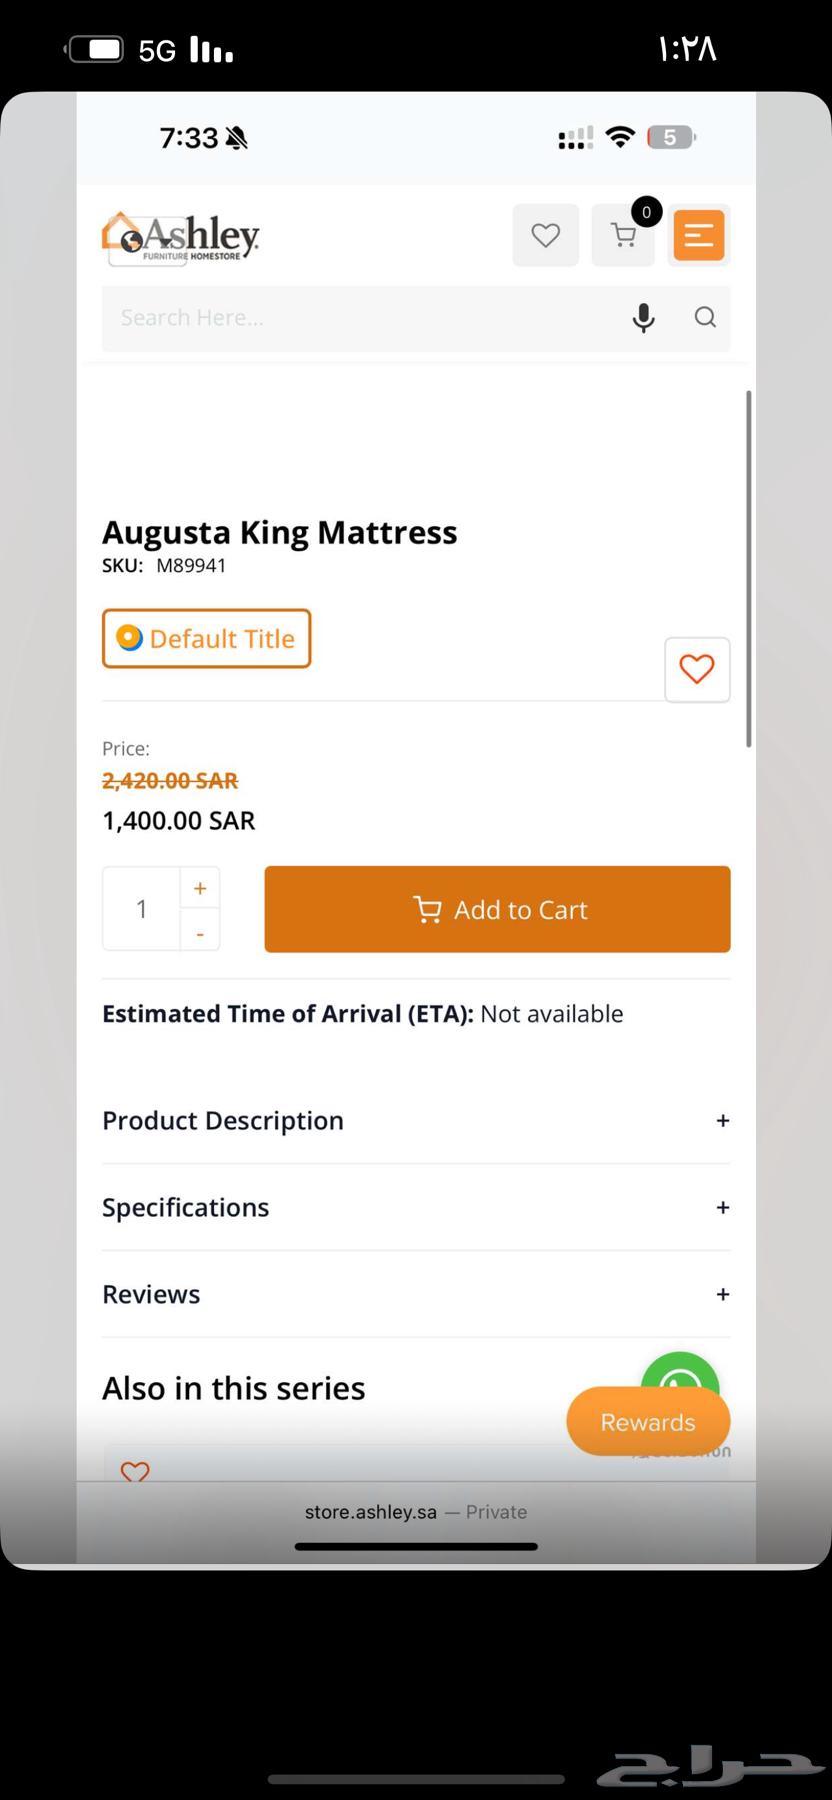This screenshot has width=832, height=1800.
Task: Expand the Specifications section
Action: click(x=416, y=1207)
